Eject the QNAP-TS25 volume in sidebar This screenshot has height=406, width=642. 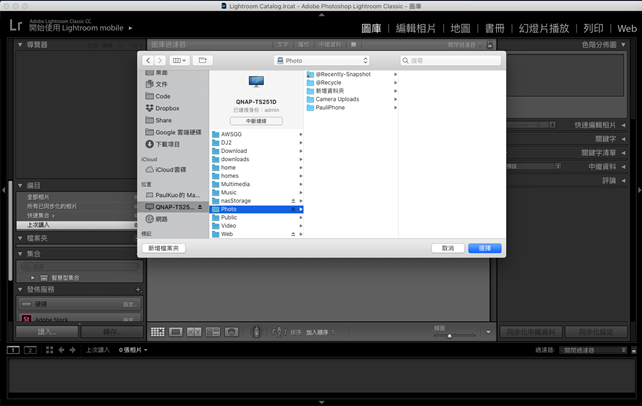[200, 207]
